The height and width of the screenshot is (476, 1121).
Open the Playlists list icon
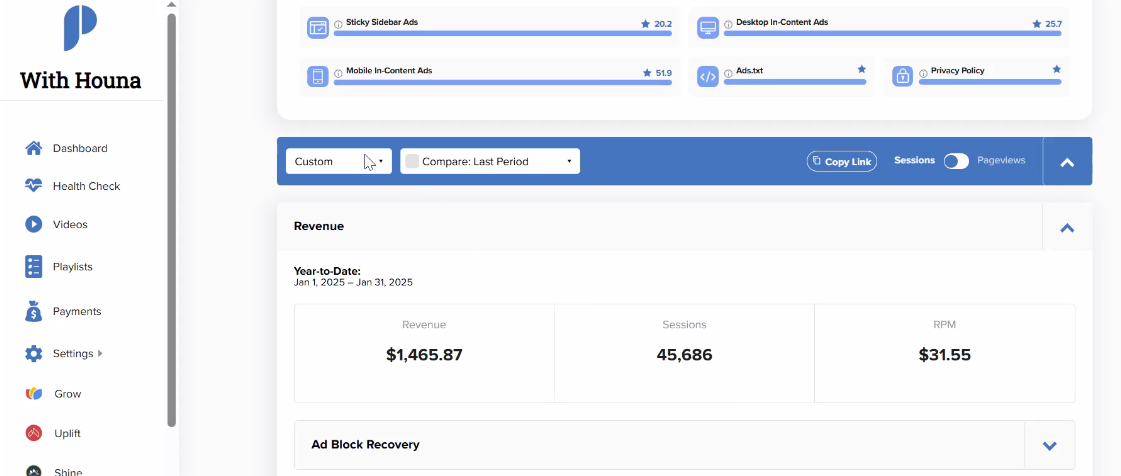34,267
